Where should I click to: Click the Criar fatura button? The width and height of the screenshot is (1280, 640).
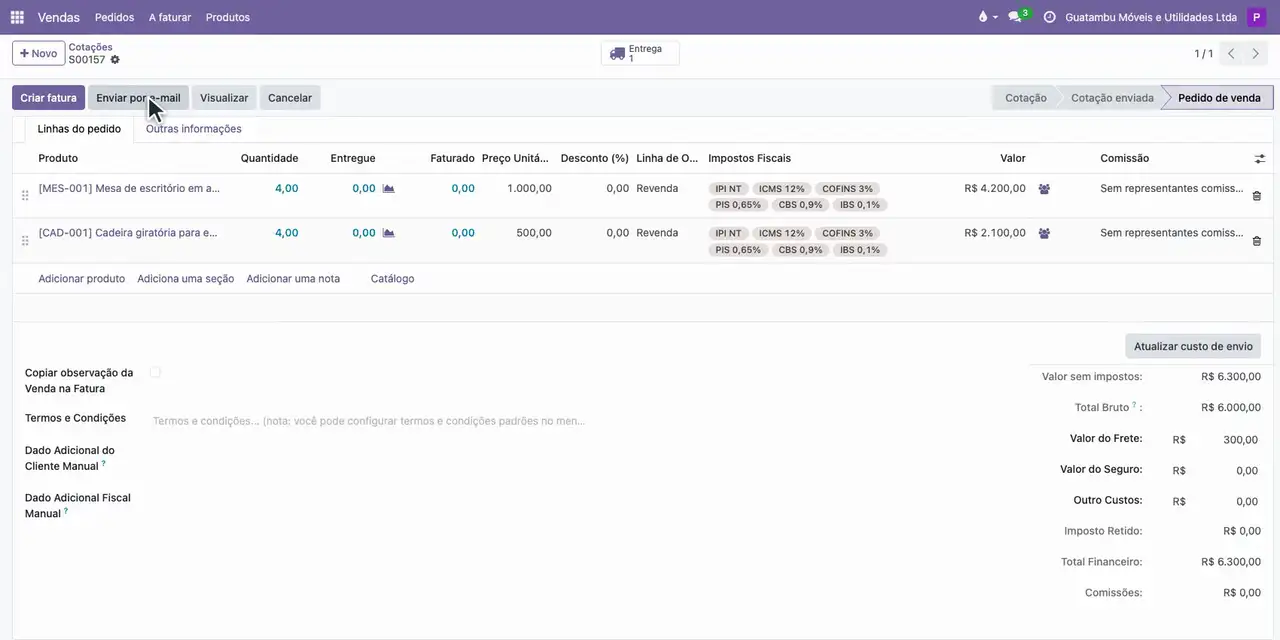click(x=48, y=98)
